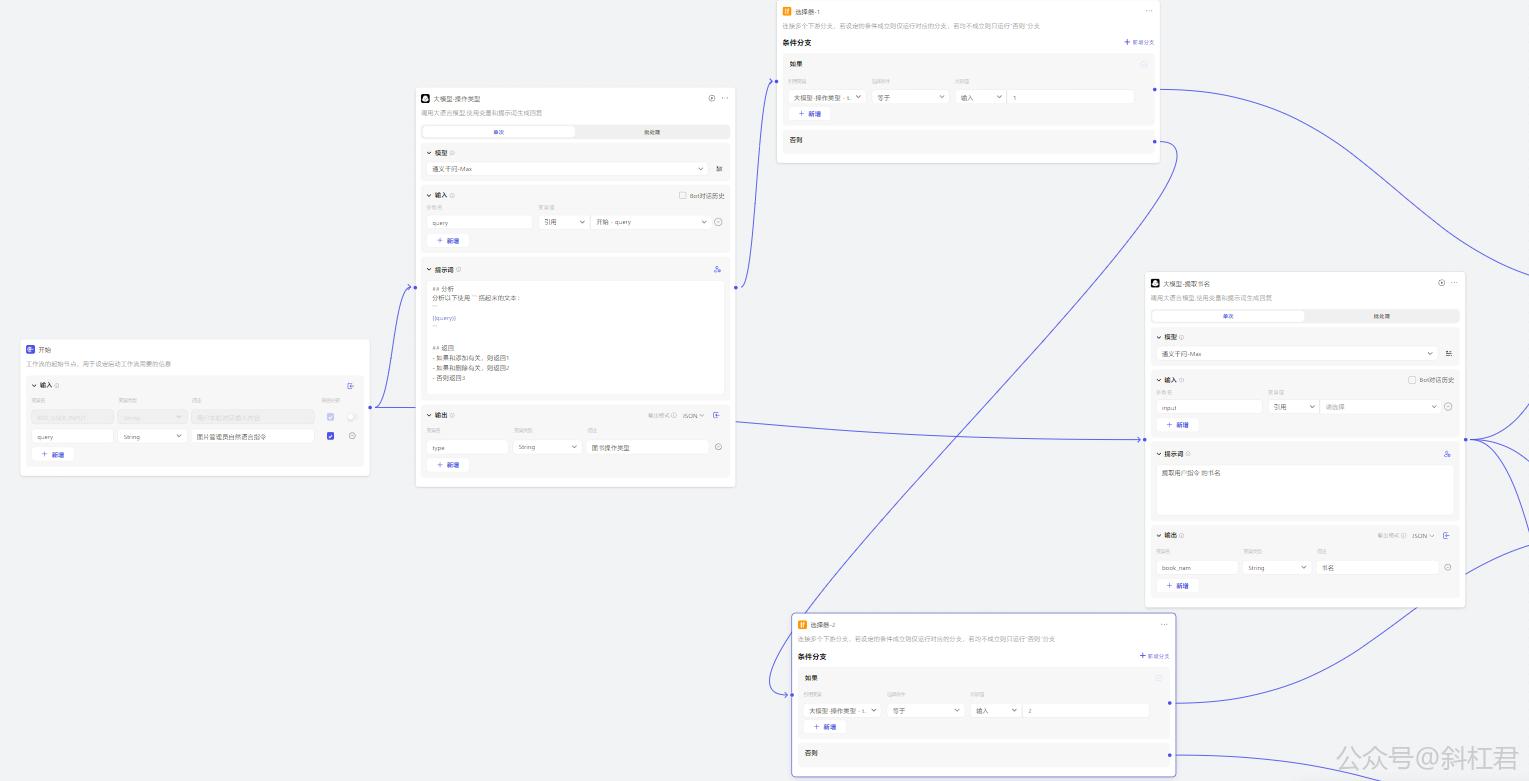Select 批处理 tab in 大模型-操作类型 node
Screen dimensions: 1529x781
pyautogui.click(x=652, y=132)
